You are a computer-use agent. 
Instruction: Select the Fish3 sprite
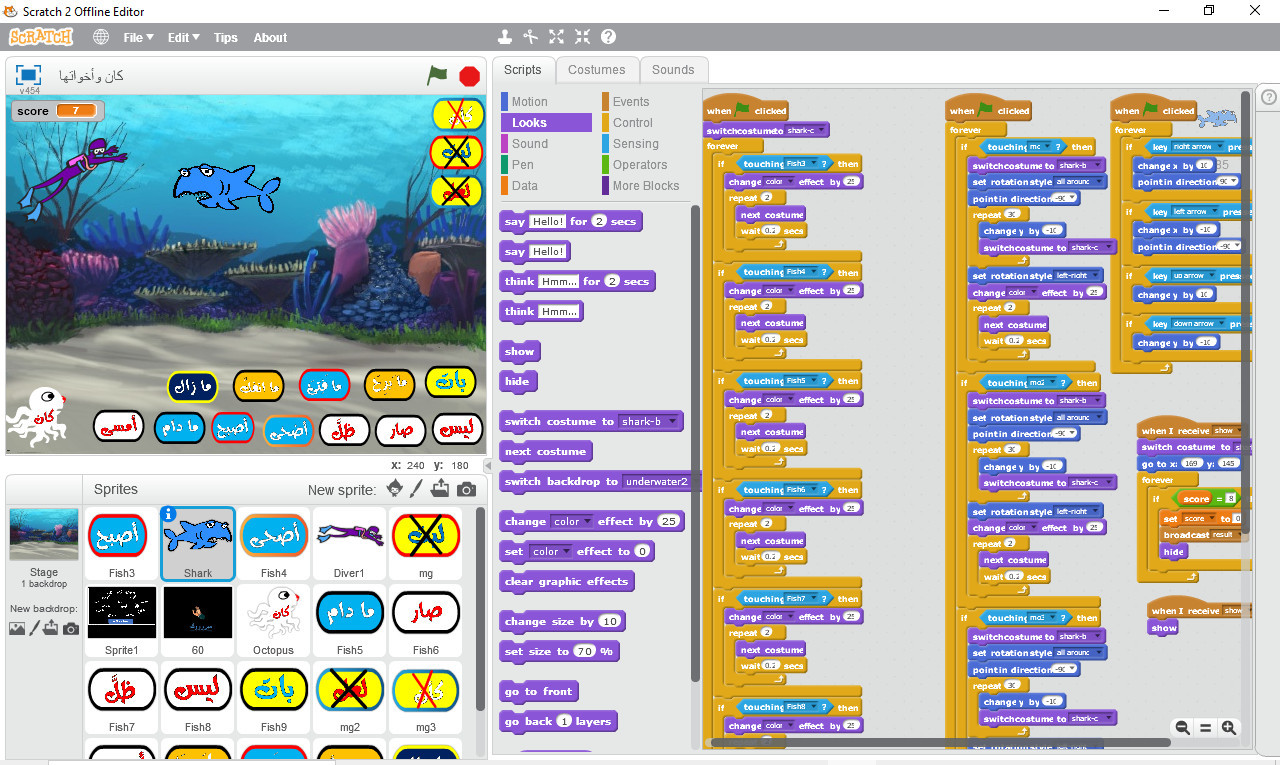click(x=122, y=543)
